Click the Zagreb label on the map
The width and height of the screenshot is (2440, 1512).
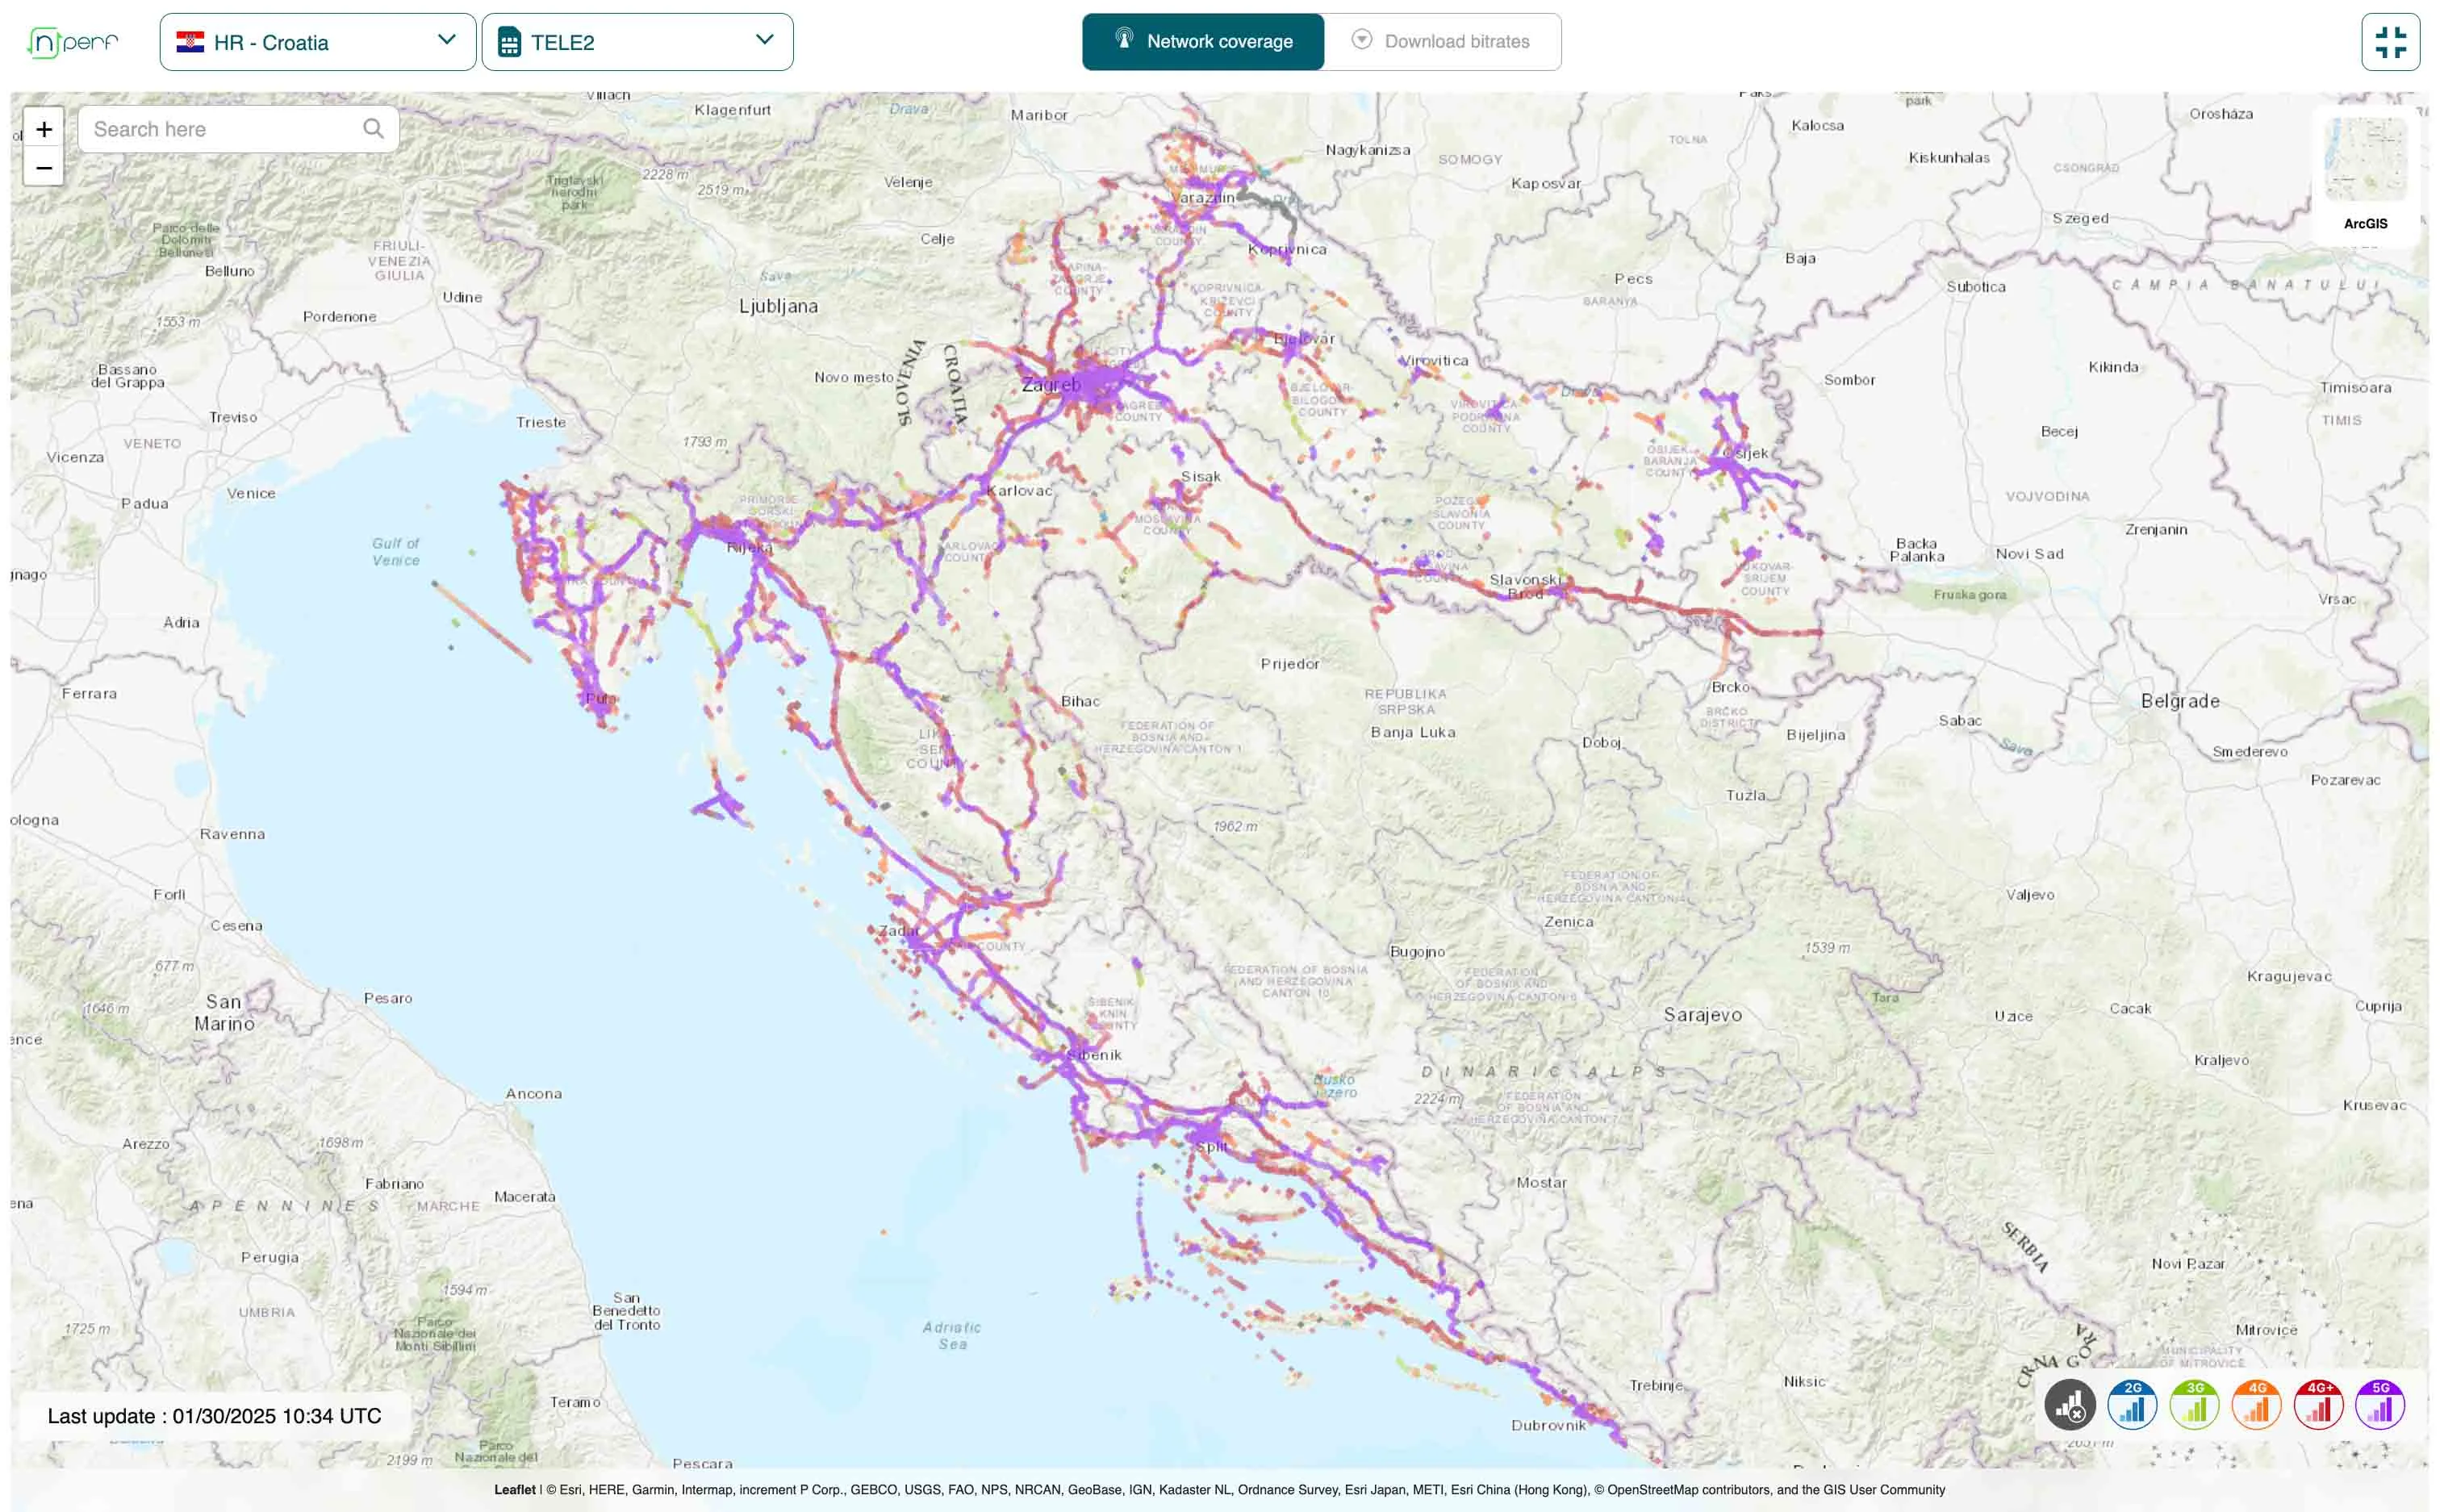(1051, 385)
